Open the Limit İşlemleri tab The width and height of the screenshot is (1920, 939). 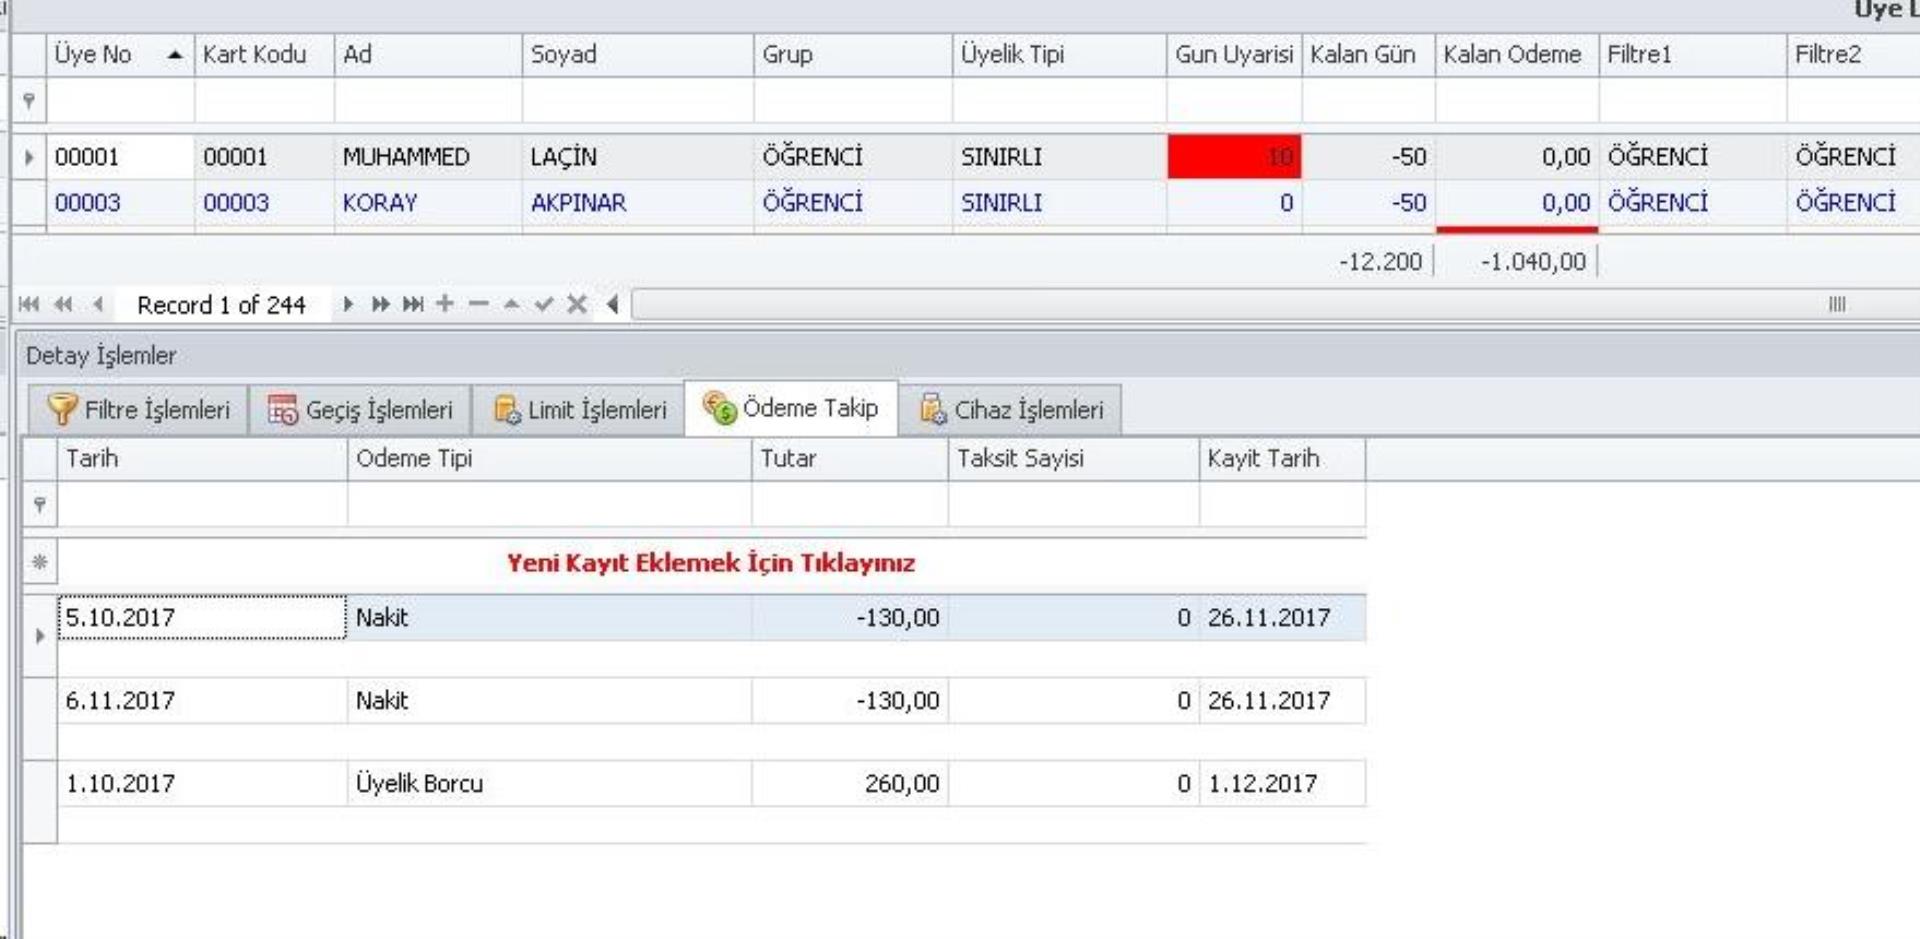580,410
